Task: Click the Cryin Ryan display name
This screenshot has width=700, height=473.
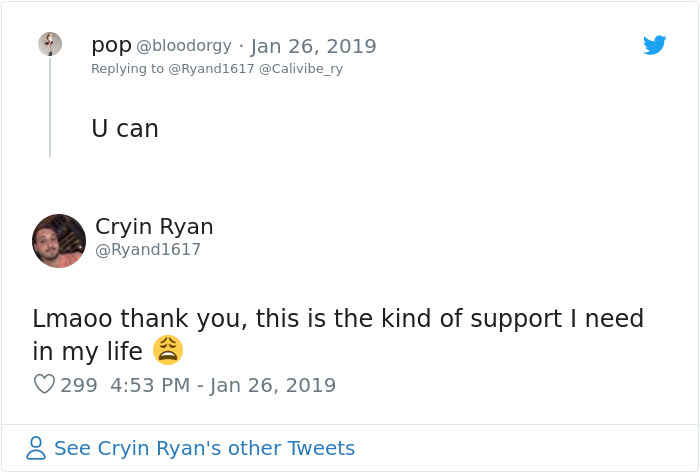Action: click(x=154, y=227)
